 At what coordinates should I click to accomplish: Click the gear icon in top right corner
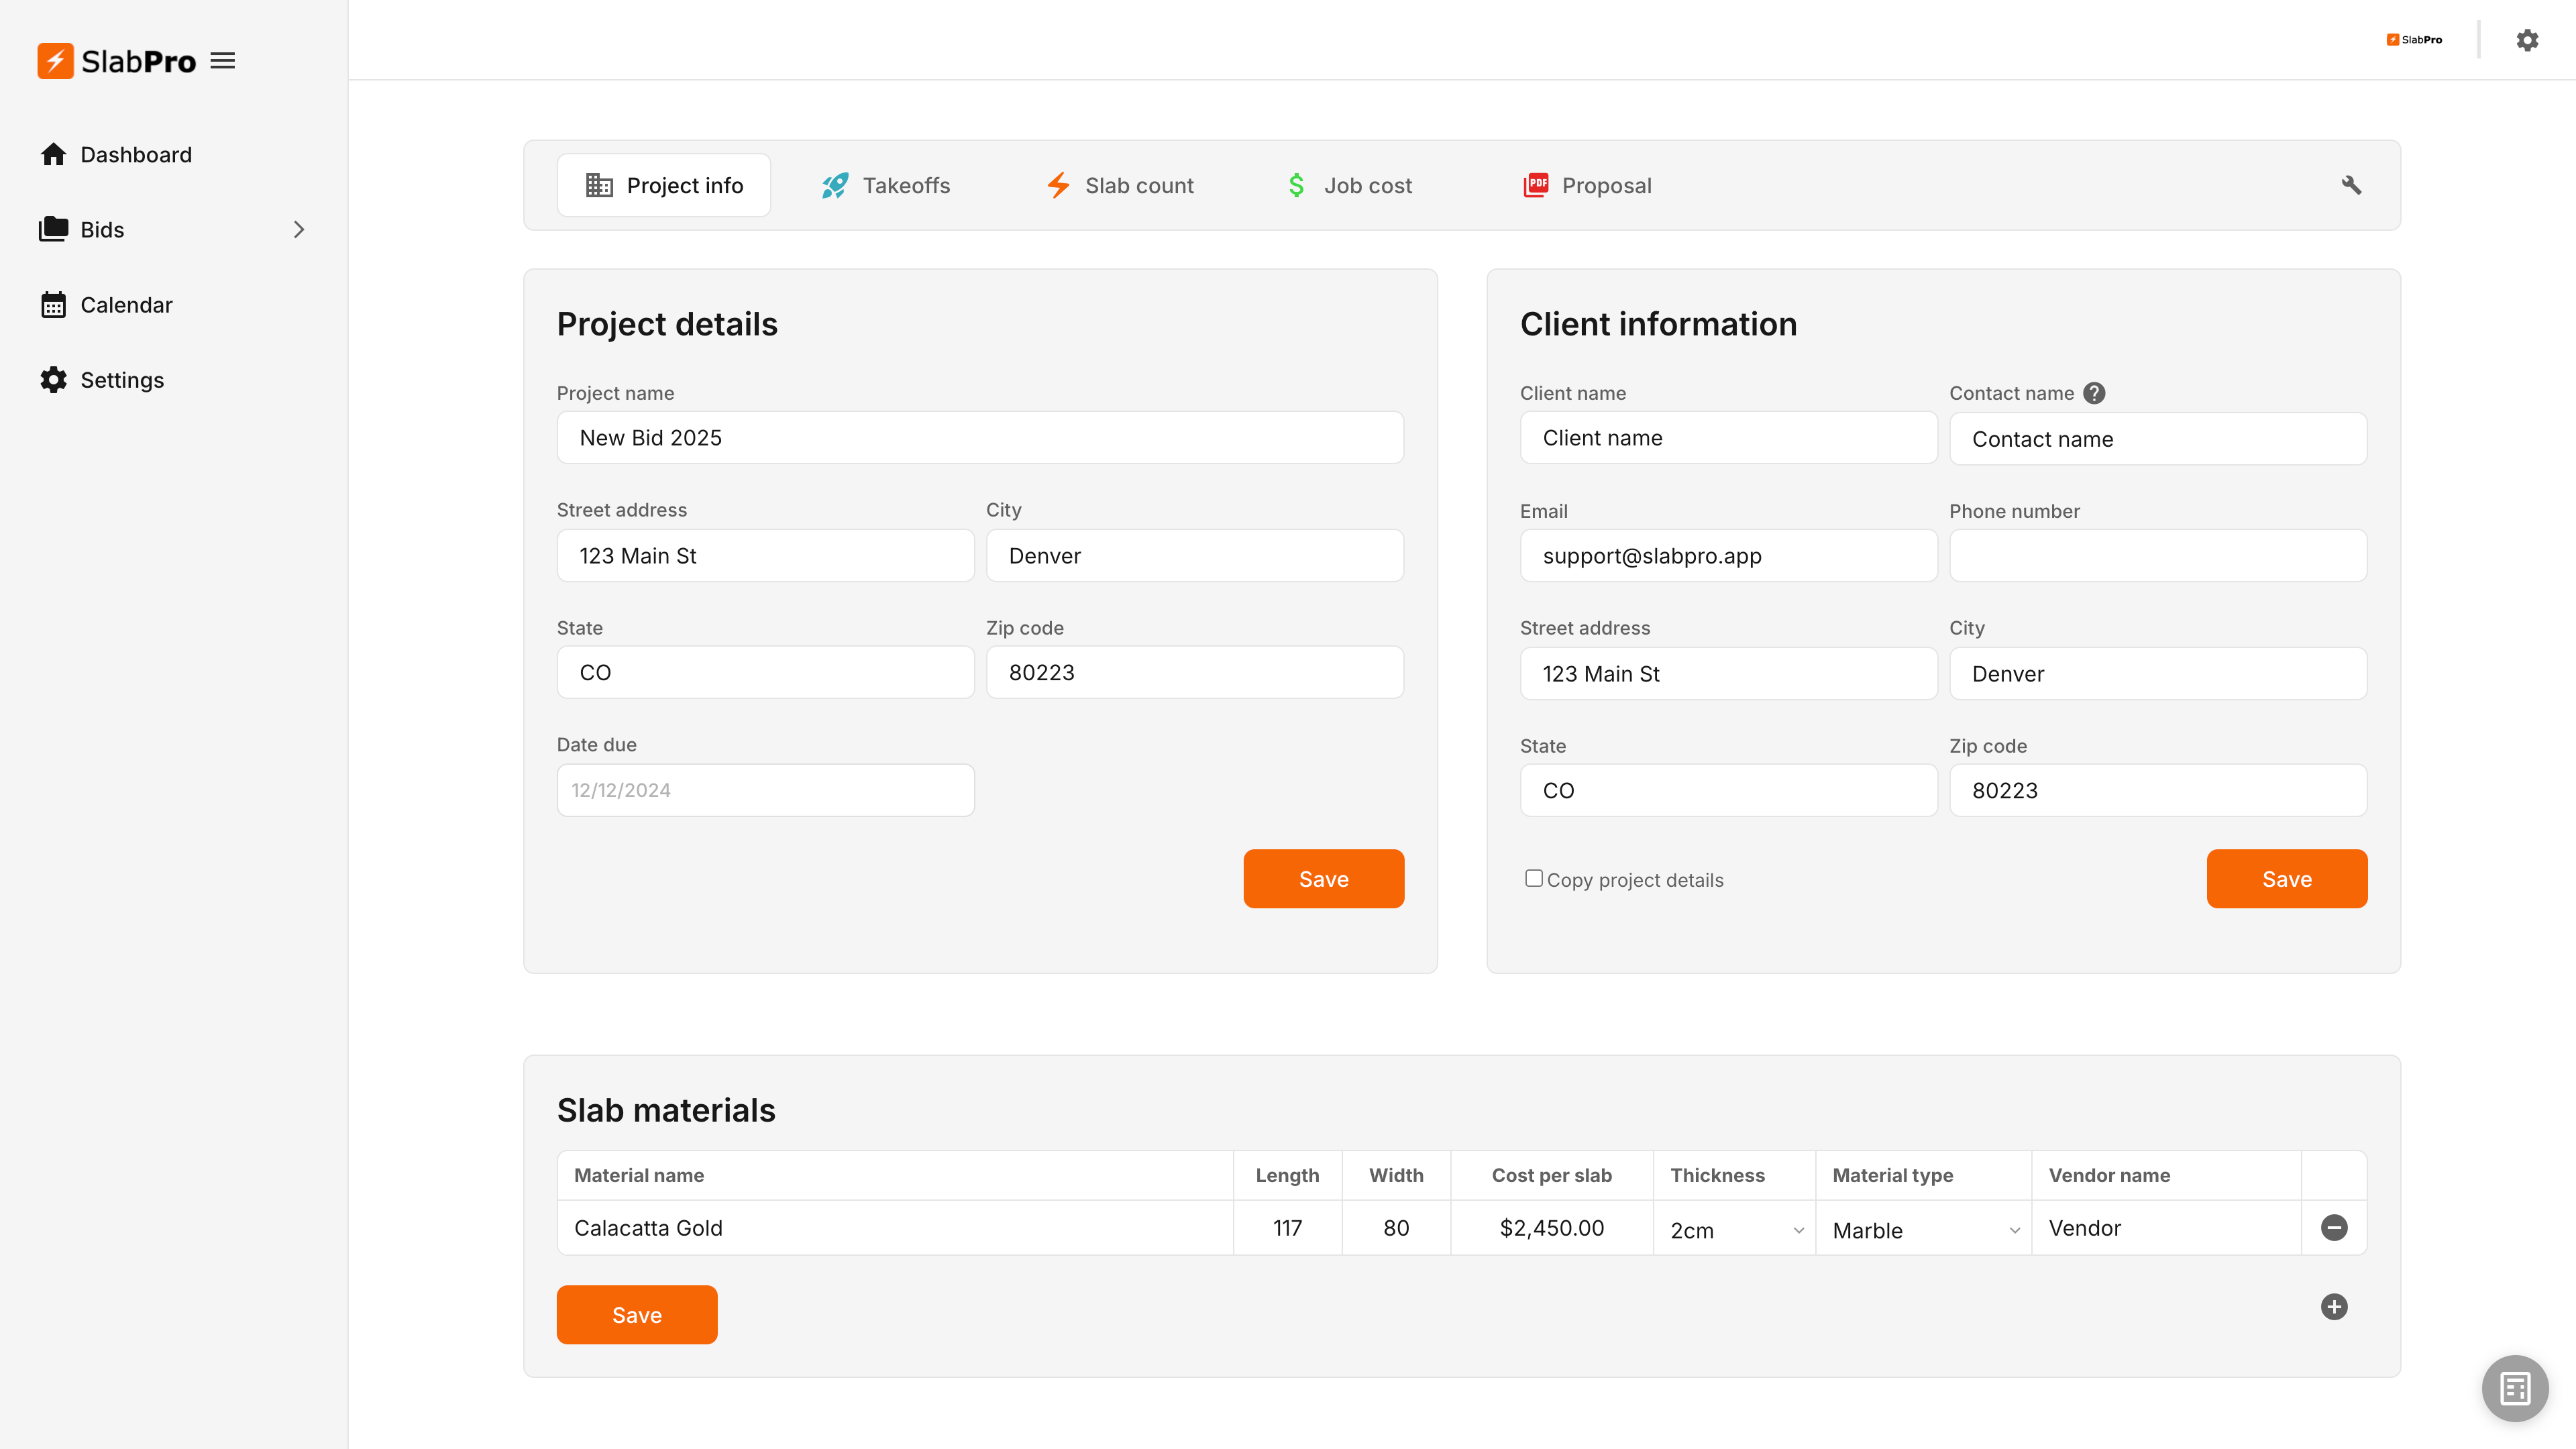pyautogui.click(x=2527, y=40)
